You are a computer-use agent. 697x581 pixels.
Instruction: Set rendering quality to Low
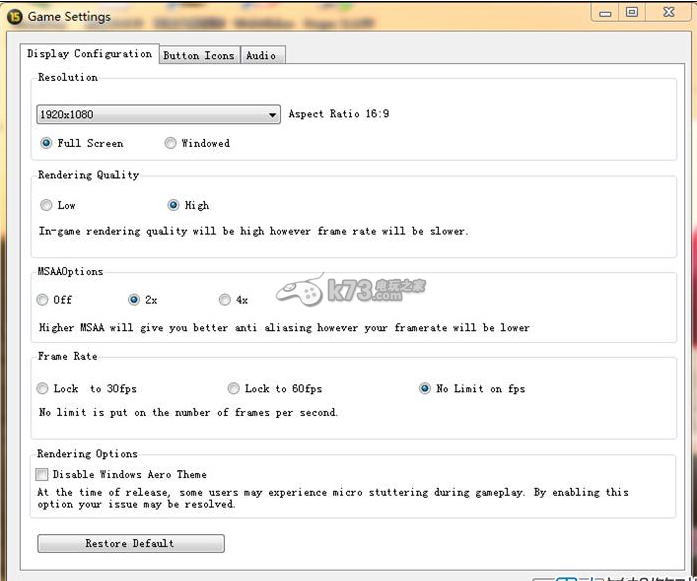click(46, 205)
